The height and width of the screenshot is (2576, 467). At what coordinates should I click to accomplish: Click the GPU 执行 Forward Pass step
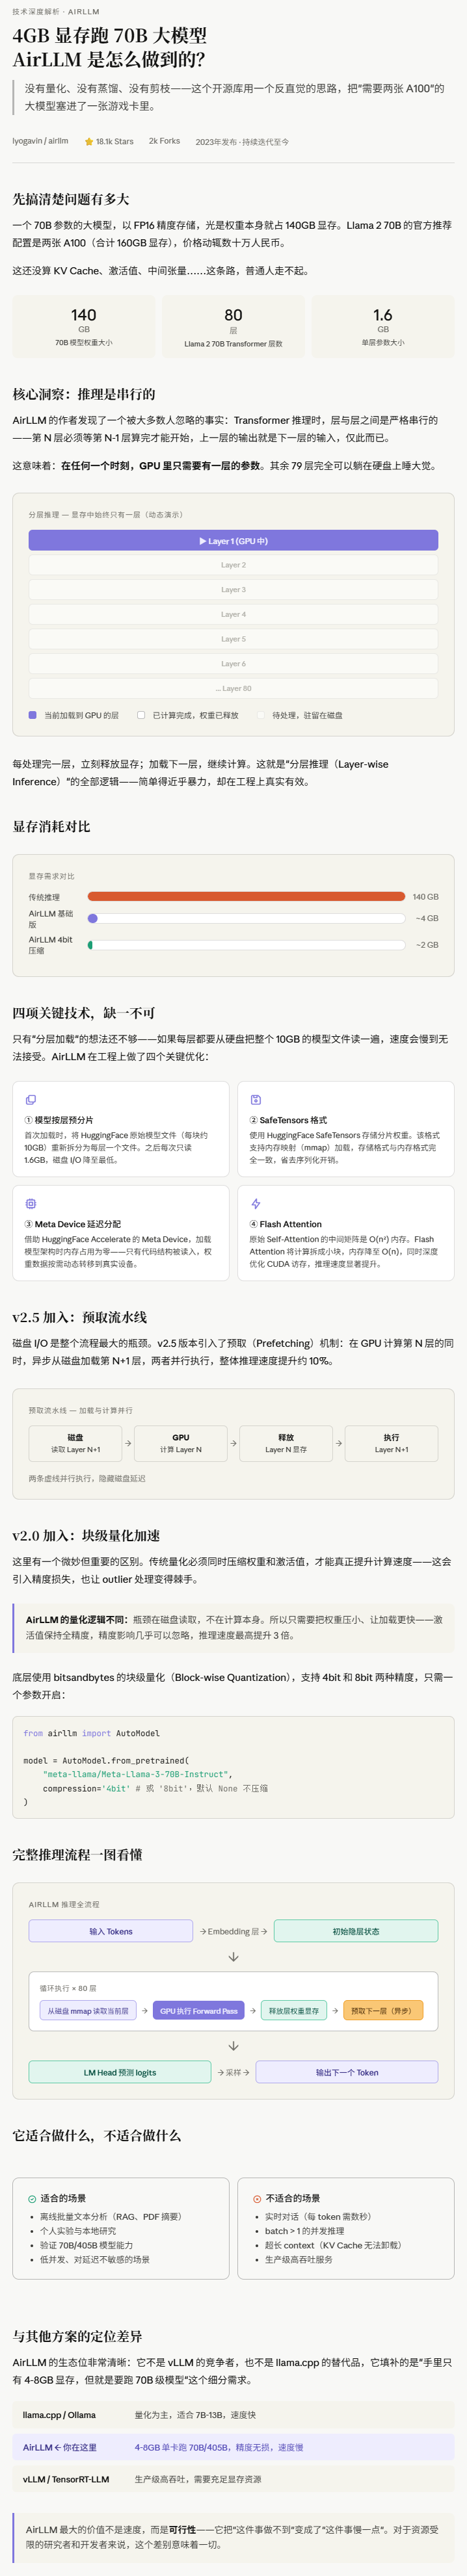[x=198, y=2010]
